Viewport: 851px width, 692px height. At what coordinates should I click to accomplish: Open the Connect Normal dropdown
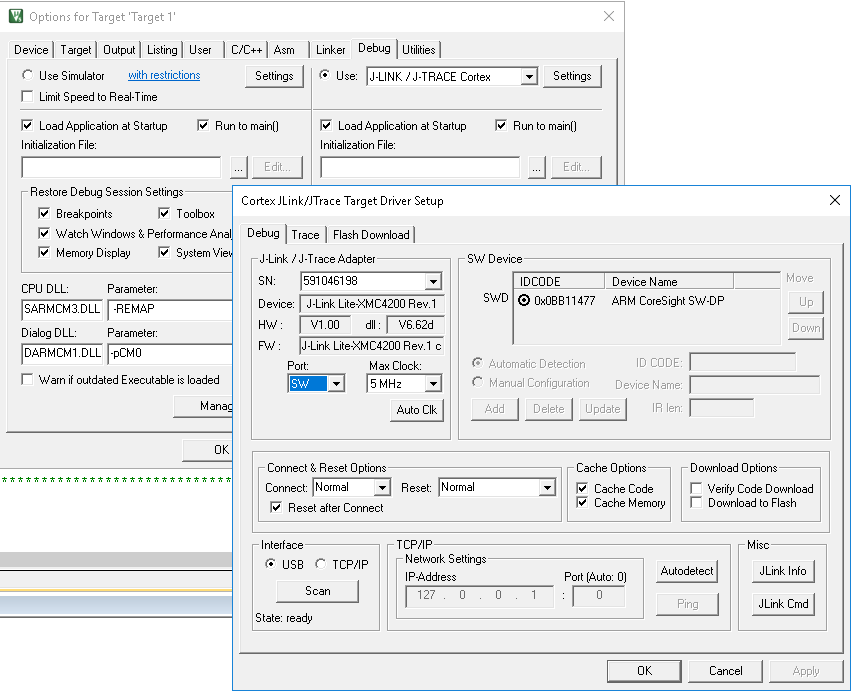coord(383,487)
